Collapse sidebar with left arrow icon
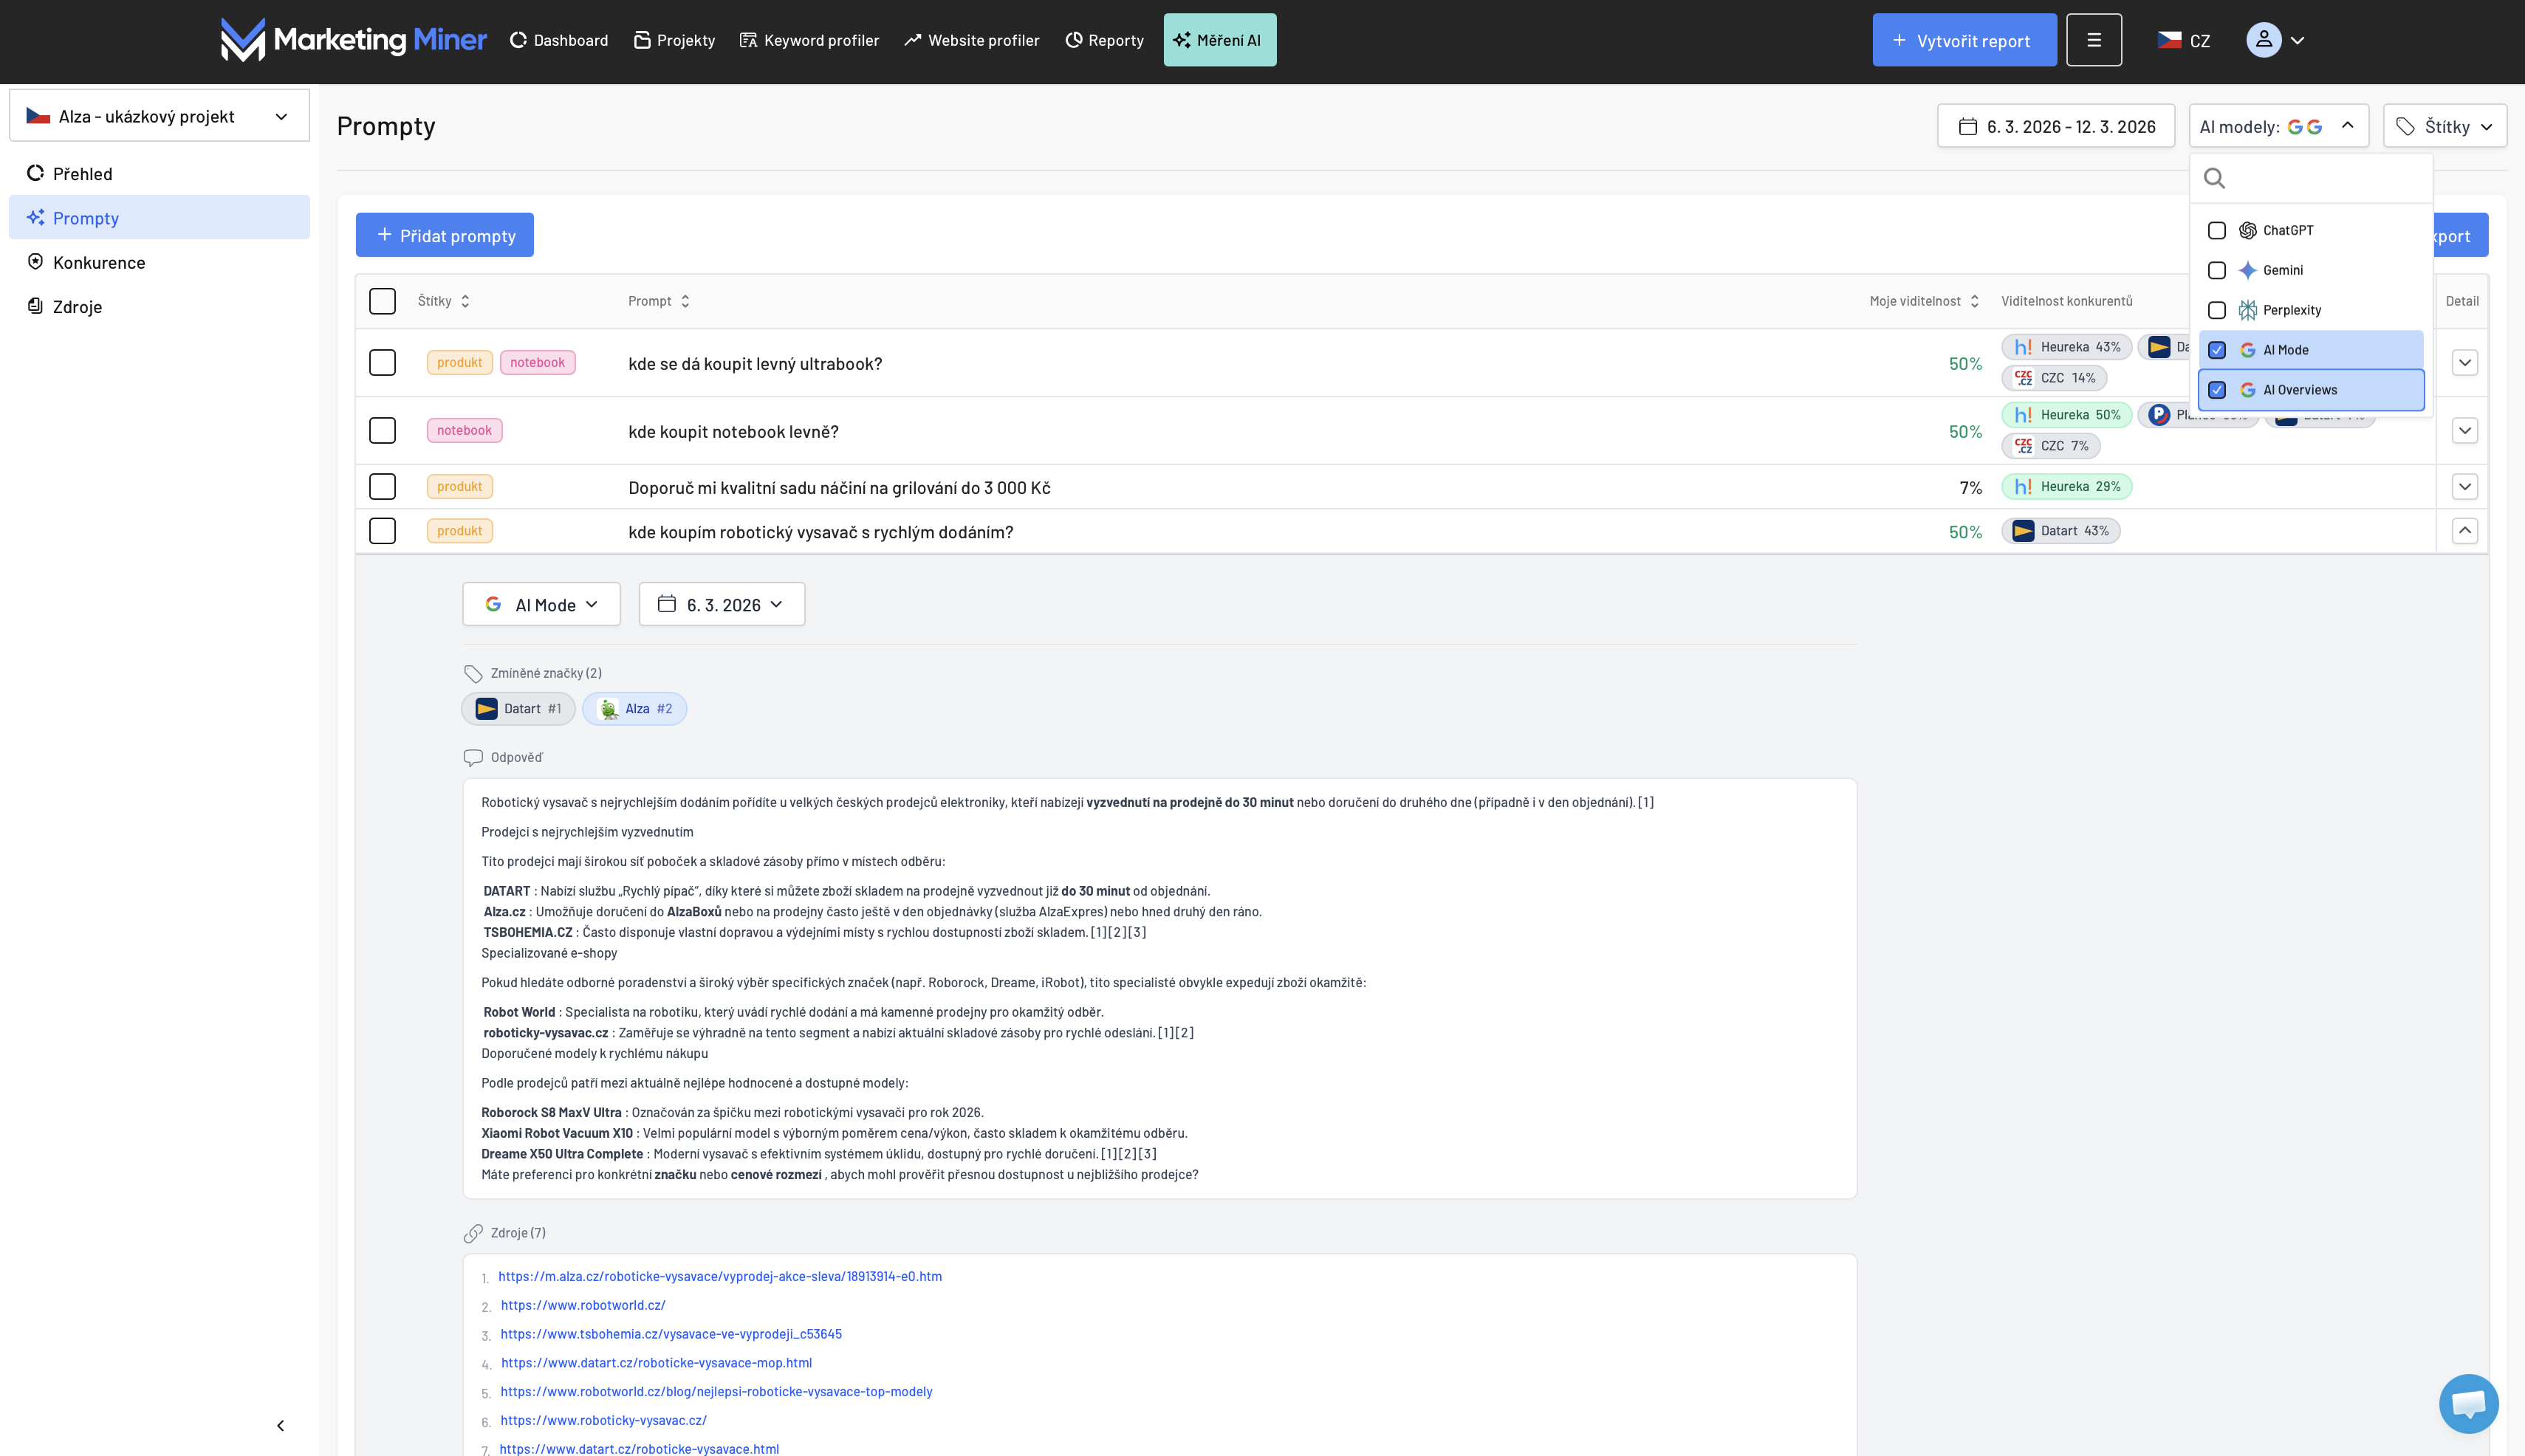The width and height of the screenshot is (2525, 1456). pos(280,1425)
